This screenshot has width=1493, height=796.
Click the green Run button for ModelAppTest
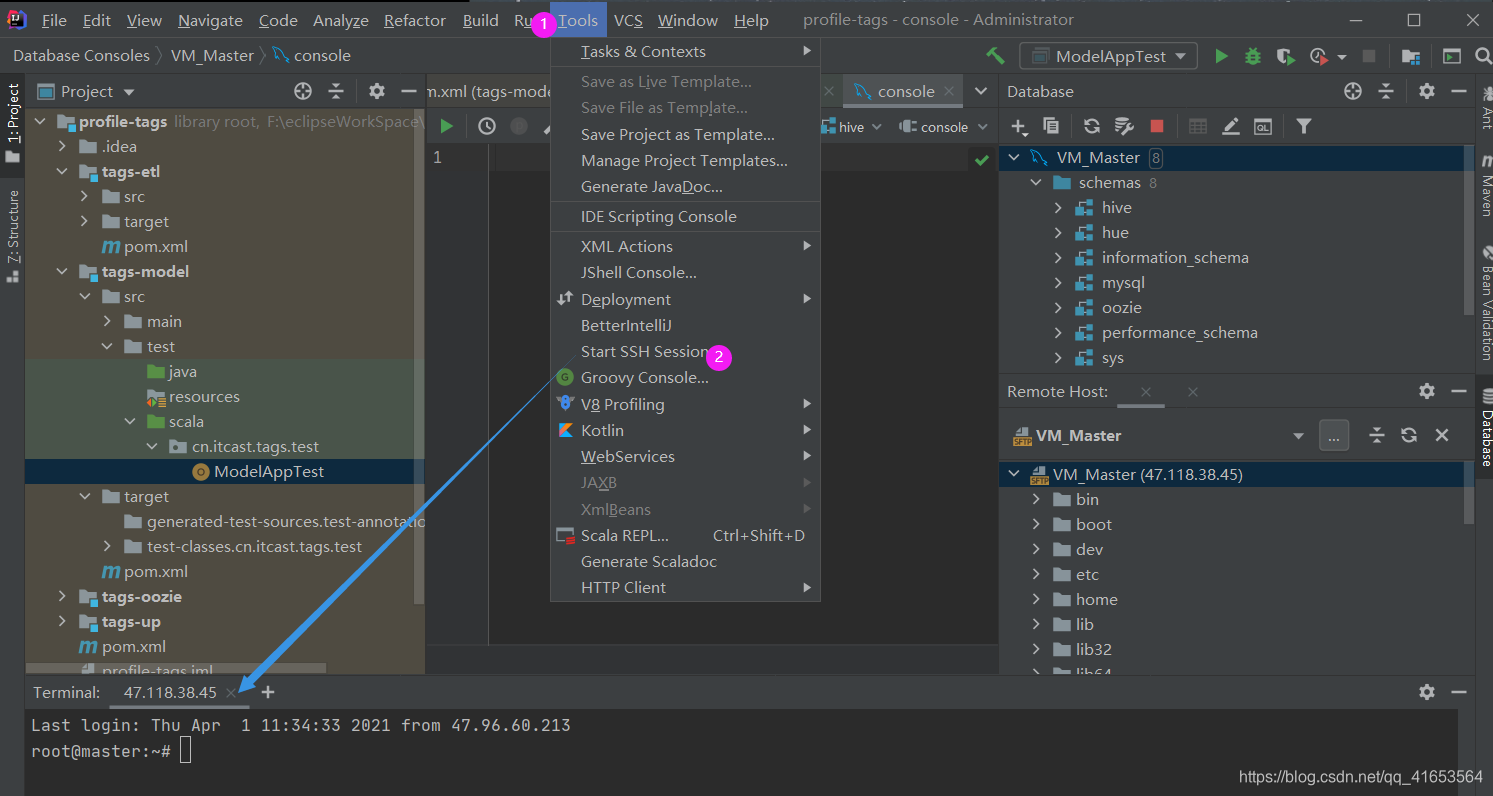click(1221, 57)
